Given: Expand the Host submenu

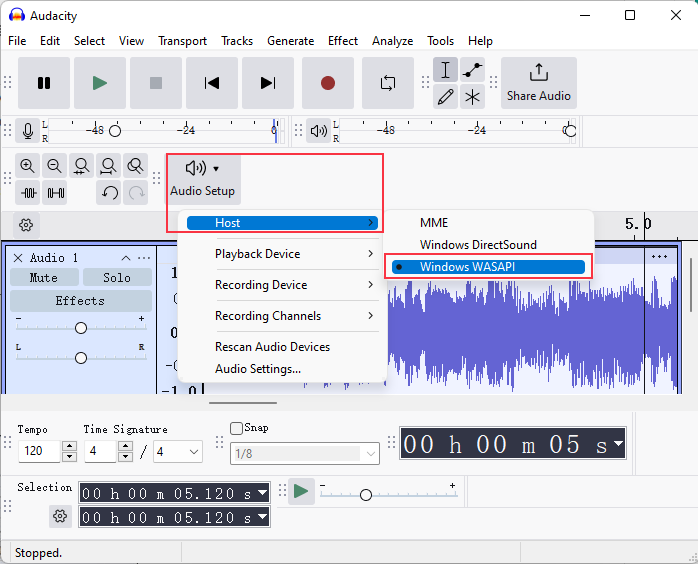Looking at the screenshot, I should [x=282, y=223].
